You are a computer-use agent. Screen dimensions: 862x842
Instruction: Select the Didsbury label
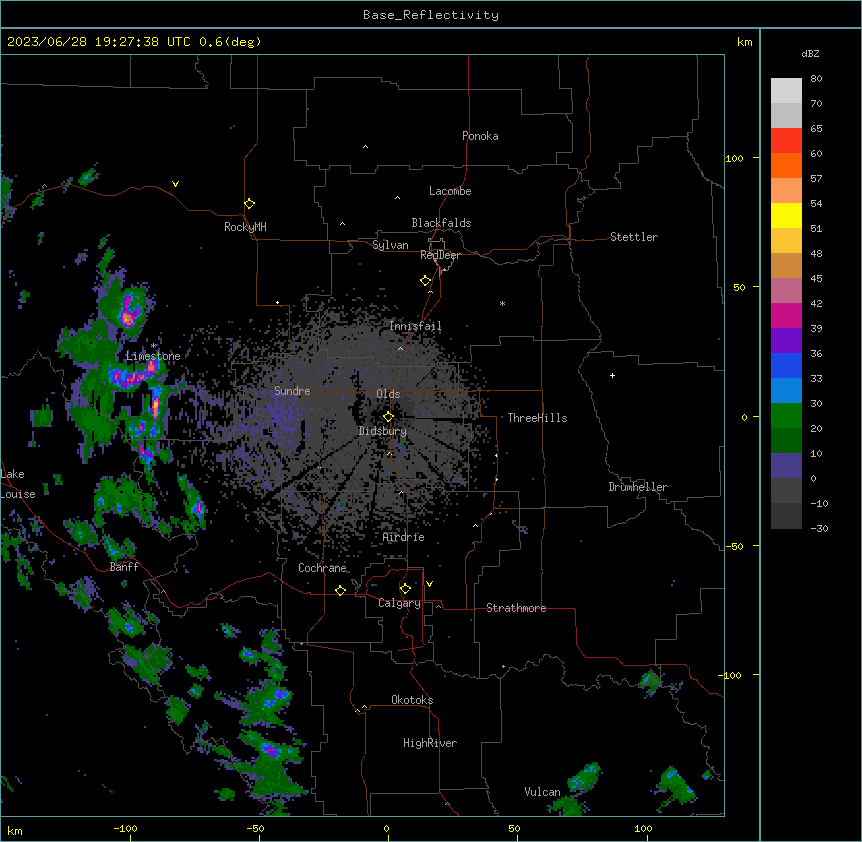(x=383, y=431)
